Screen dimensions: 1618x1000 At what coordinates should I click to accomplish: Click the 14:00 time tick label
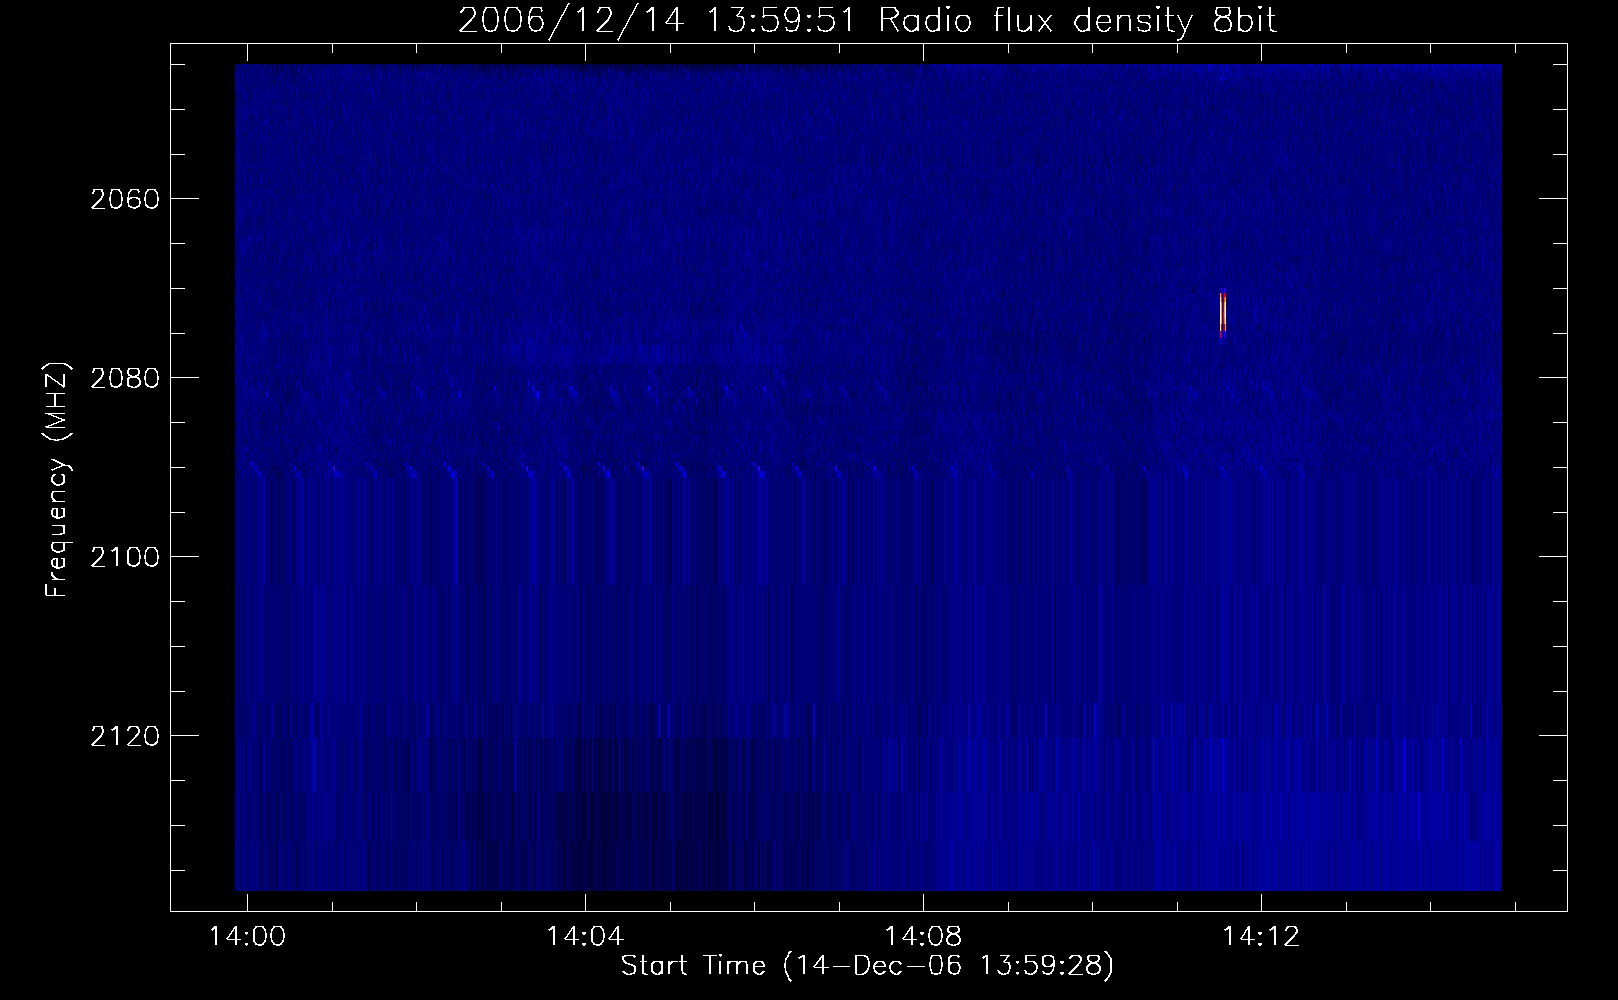[247, 936]
